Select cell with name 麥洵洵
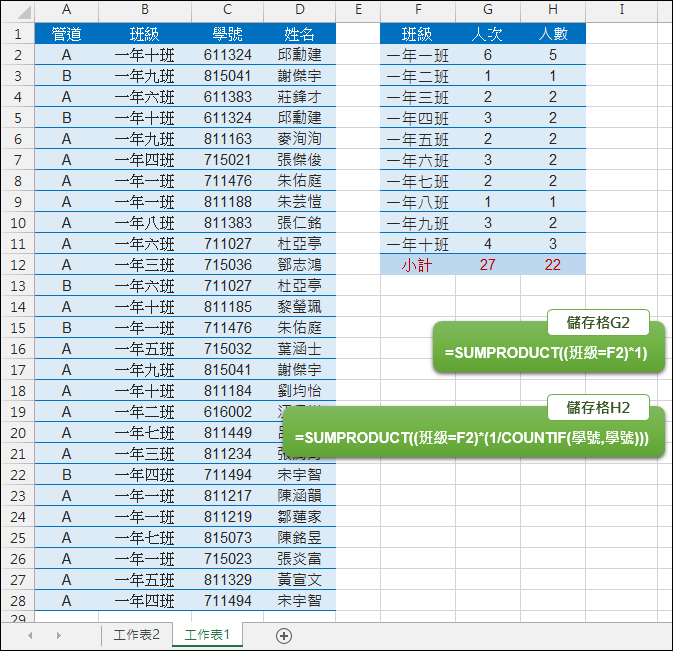 [300, 139]
